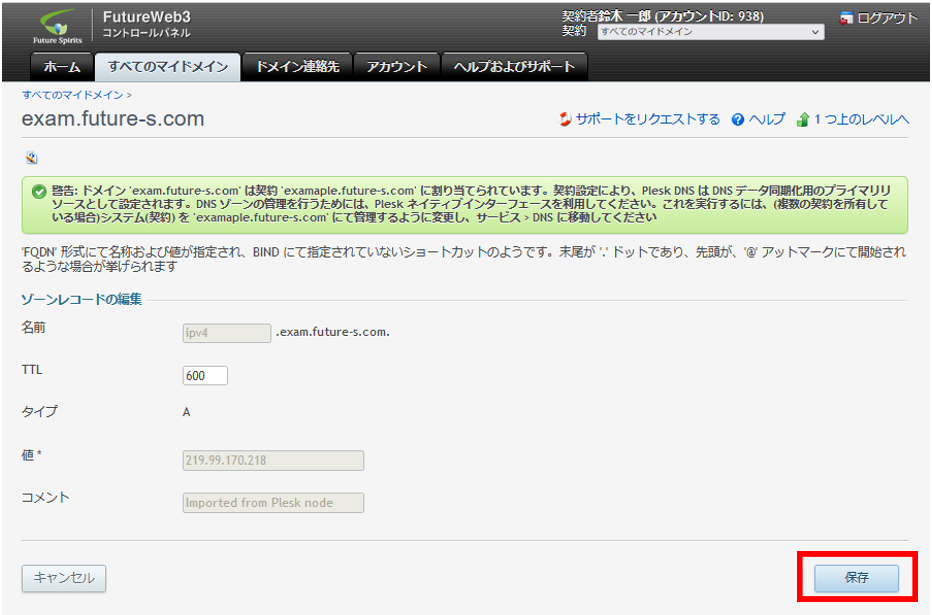Click サポートをリクエストする link

click(647, 119)
